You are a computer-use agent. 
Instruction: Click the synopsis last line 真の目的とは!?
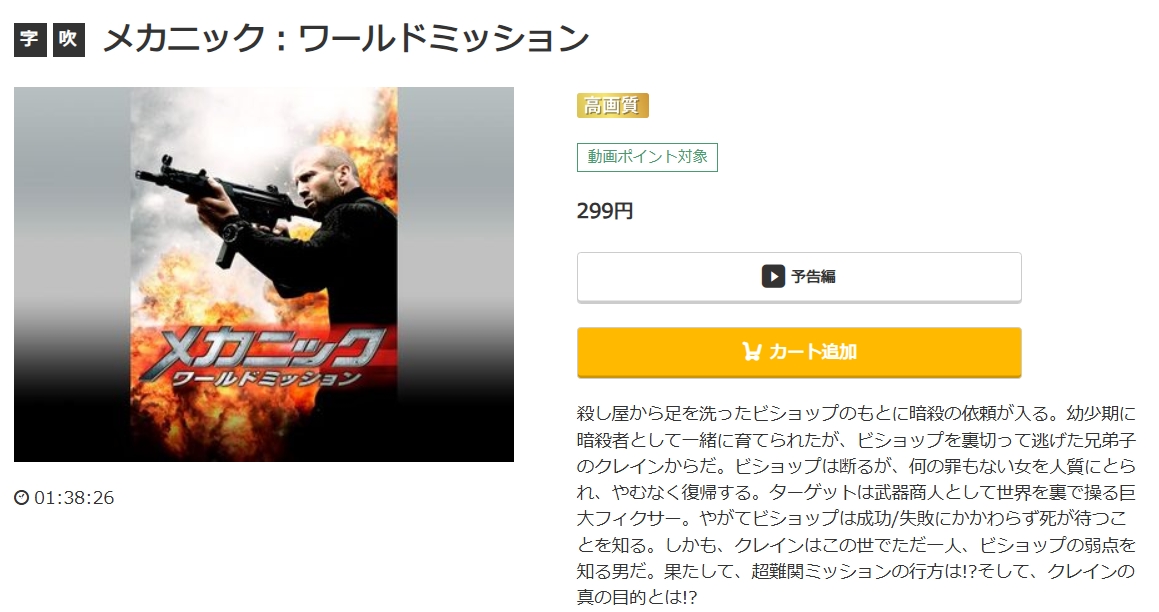pyautogui.click(x=637, y=597)
